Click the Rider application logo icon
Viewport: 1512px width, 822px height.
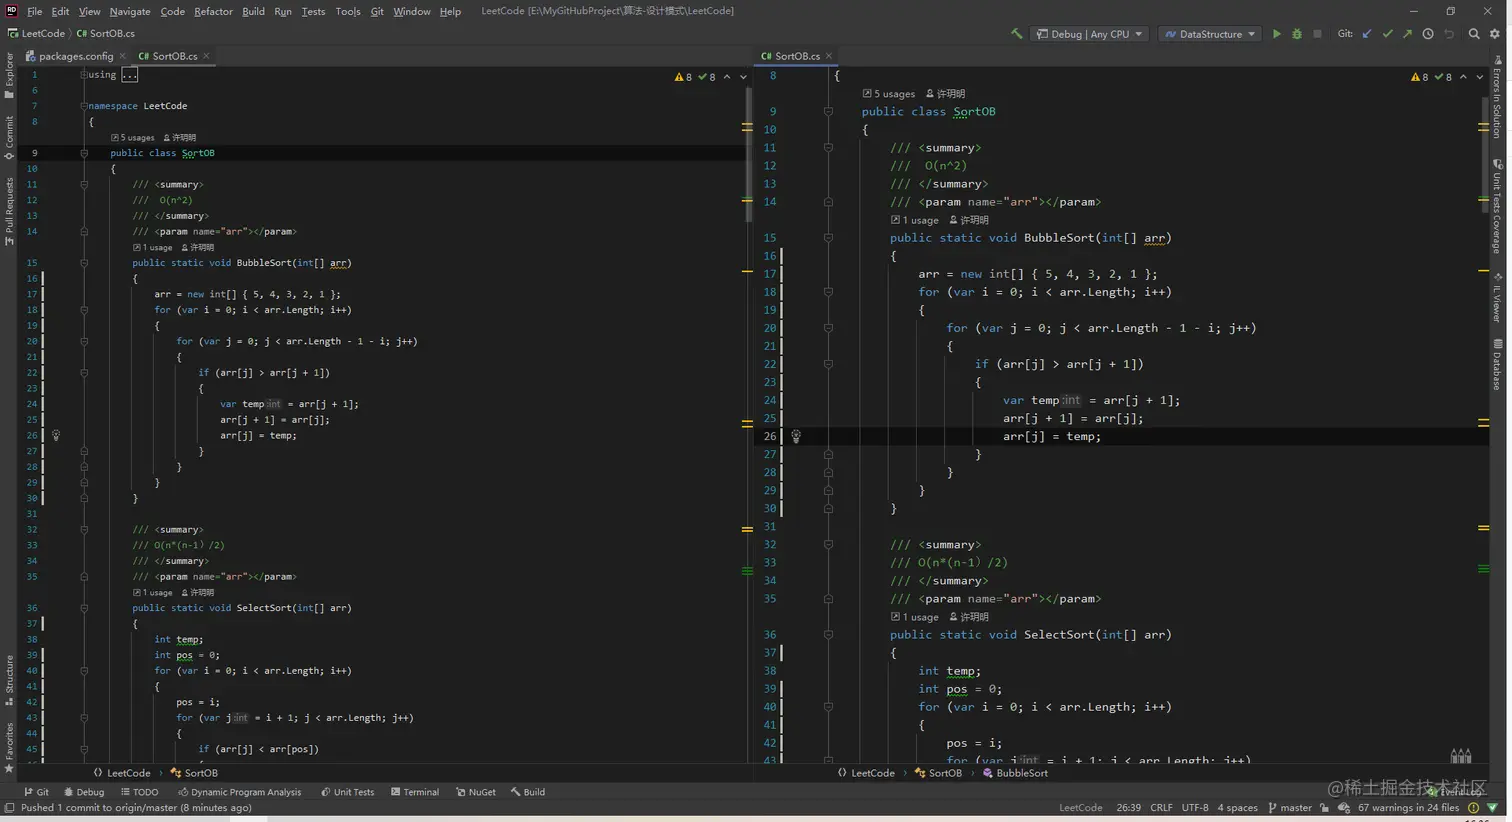[x=12, y=11]
